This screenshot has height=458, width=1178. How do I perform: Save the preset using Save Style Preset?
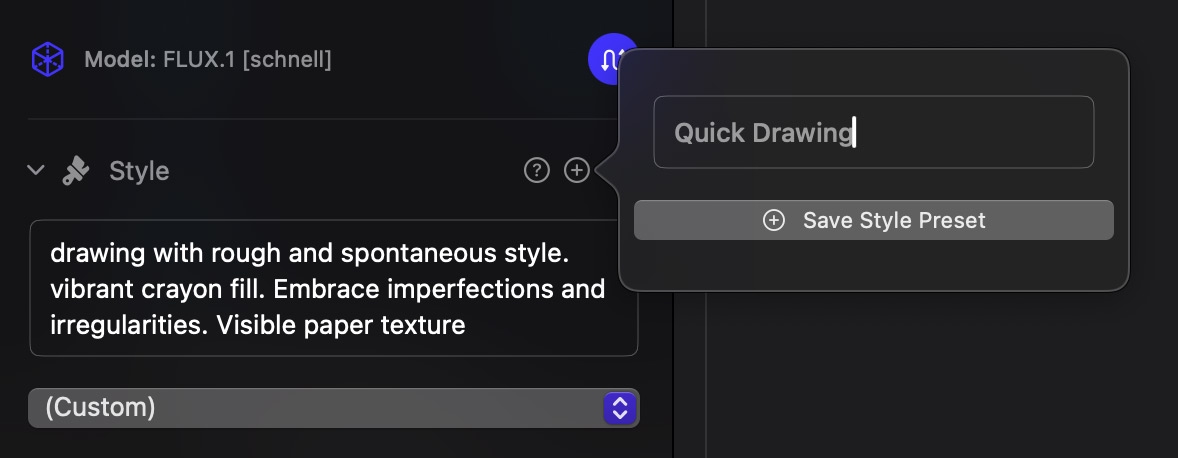[874, 220]
